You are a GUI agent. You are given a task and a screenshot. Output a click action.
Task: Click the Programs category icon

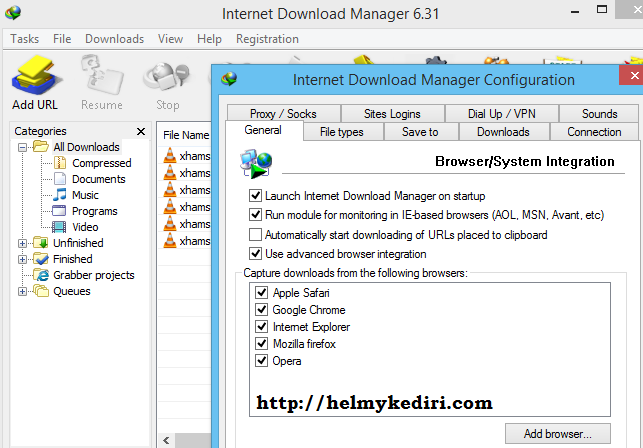(59, 211)
